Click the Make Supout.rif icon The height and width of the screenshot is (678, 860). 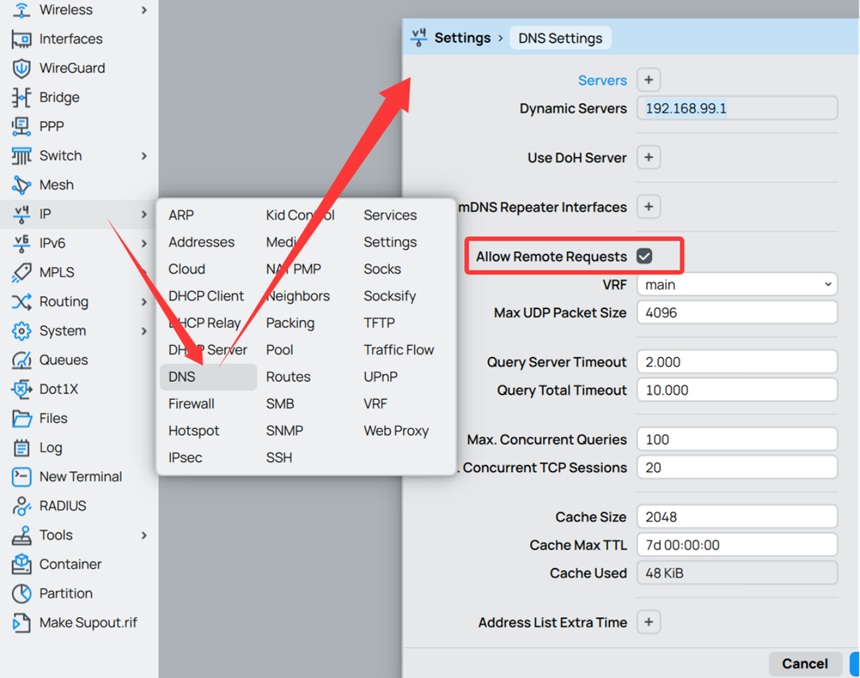pyautogui.click(x=21, y=622)
